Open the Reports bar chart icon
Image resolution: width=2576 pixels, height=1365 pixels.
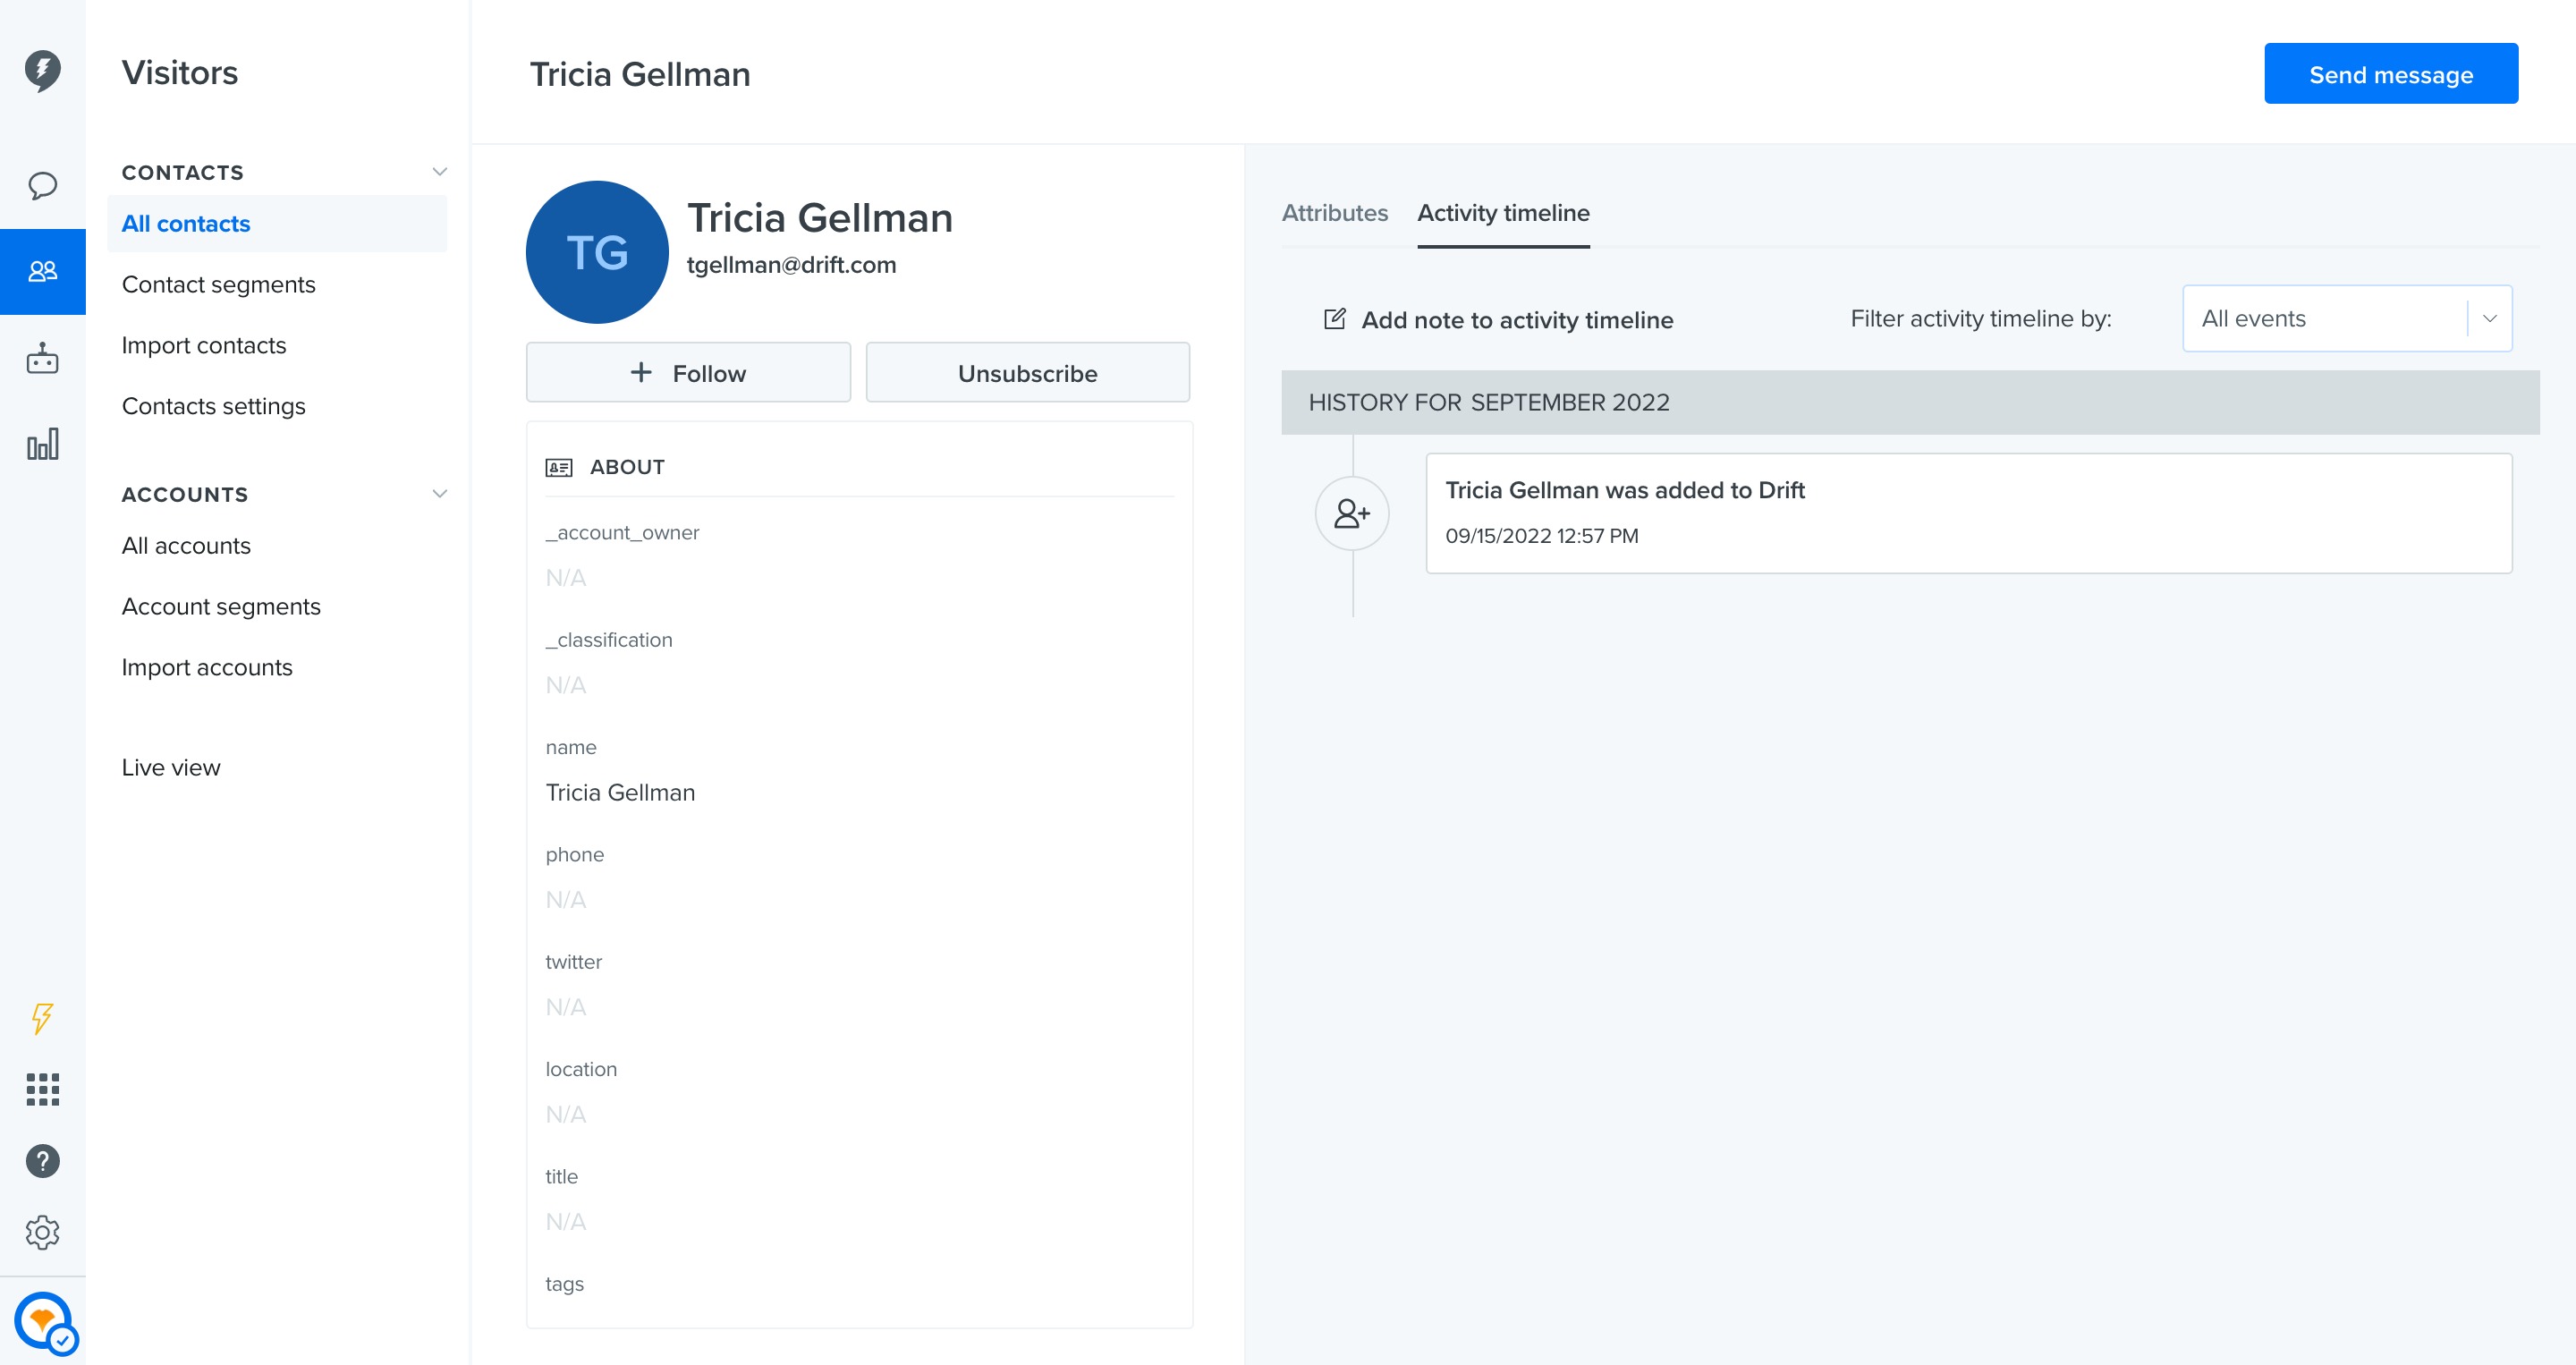pos(43,444)
